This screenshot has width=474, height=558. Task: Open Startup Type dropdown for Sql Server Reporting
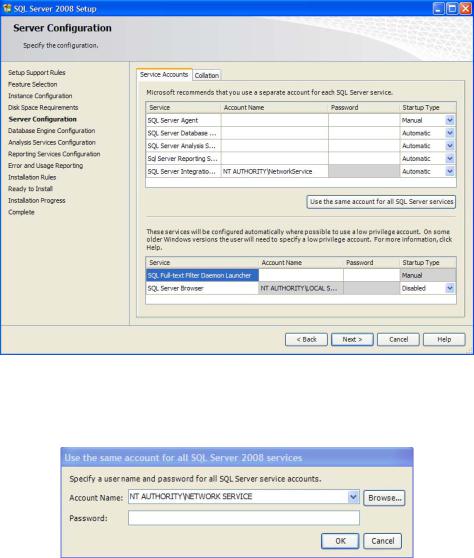(x=450, y=159)
